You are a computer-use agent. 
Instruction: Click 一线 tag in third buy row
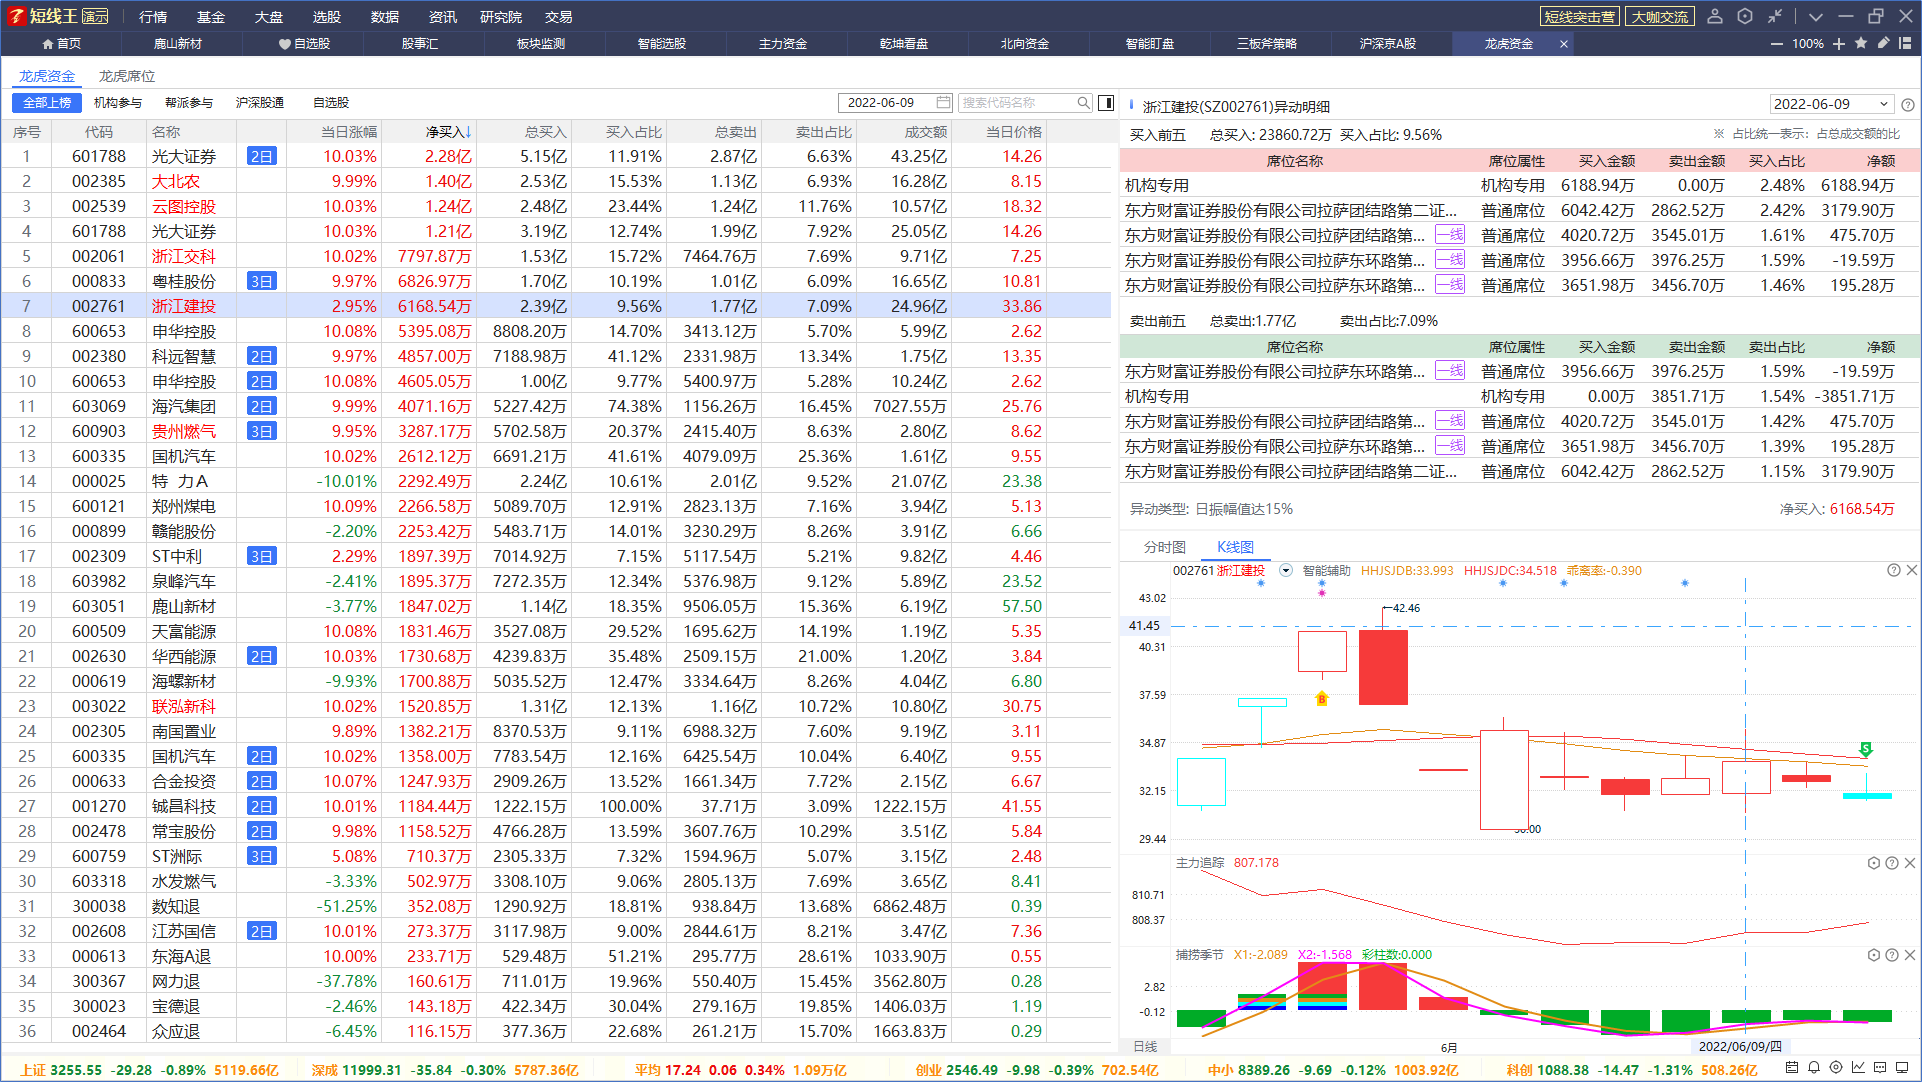(1450, 235)
